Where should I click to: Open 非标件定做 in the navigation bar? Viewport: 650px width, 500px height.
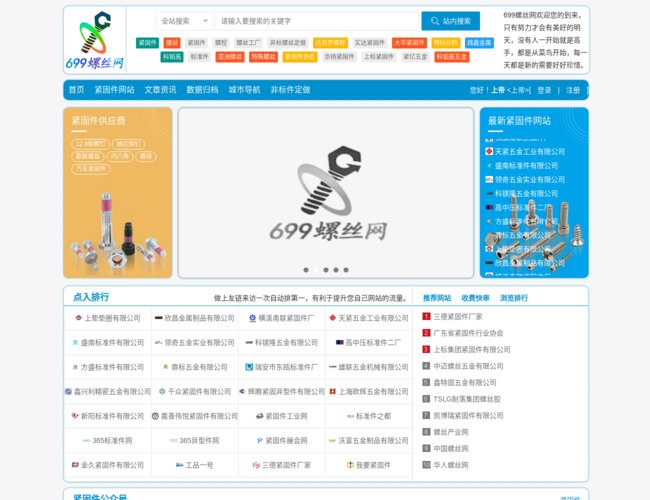coord(291,90)
